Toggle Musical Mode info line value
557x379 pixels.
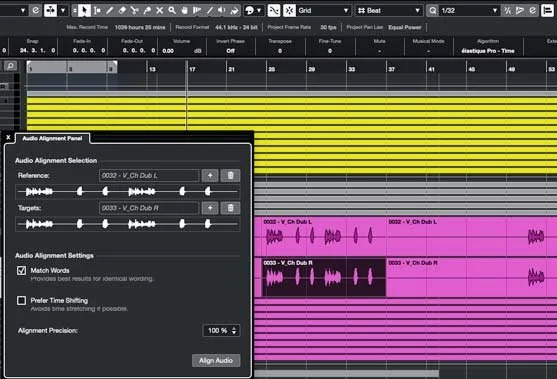click(x=428, y=51)
